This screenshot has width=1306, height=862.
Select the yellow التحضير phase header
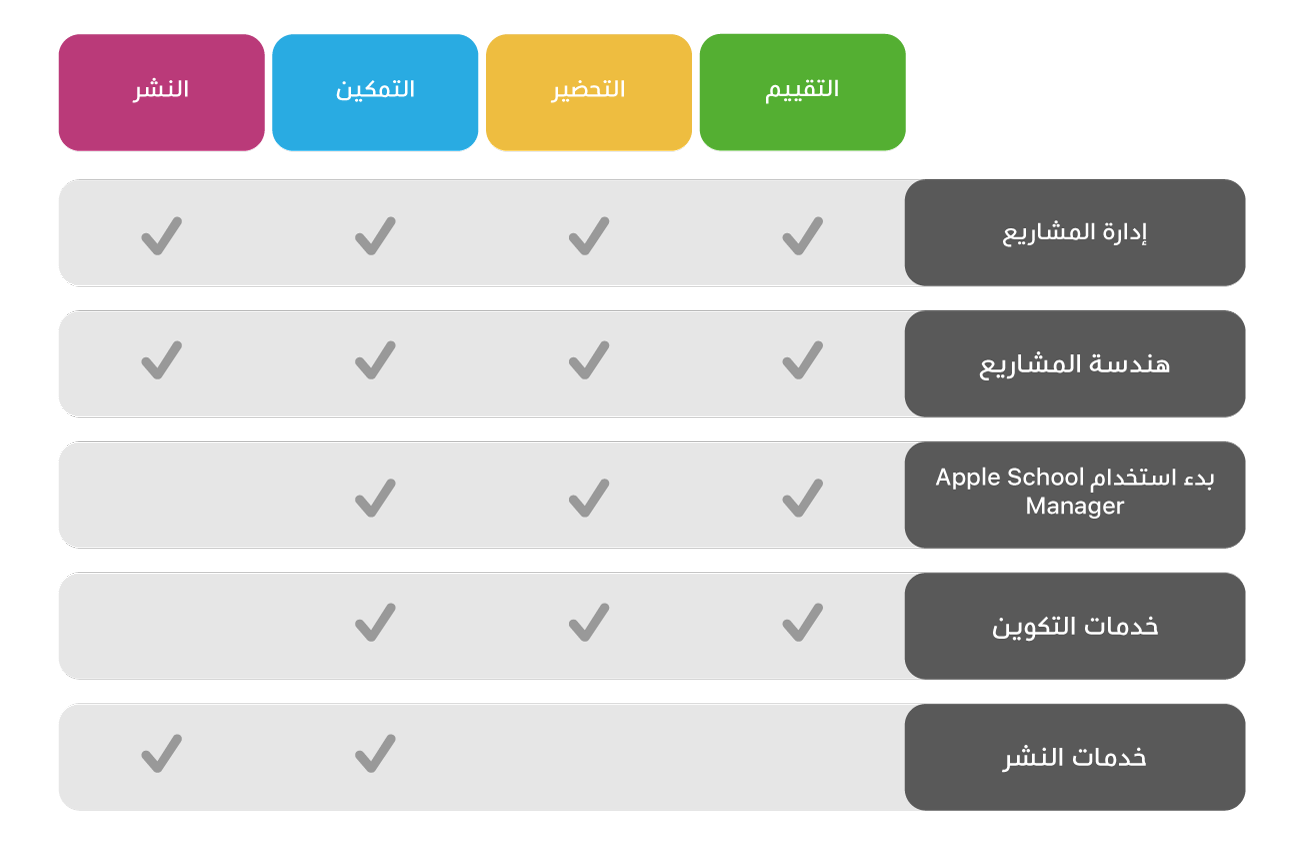pos(588,92)
